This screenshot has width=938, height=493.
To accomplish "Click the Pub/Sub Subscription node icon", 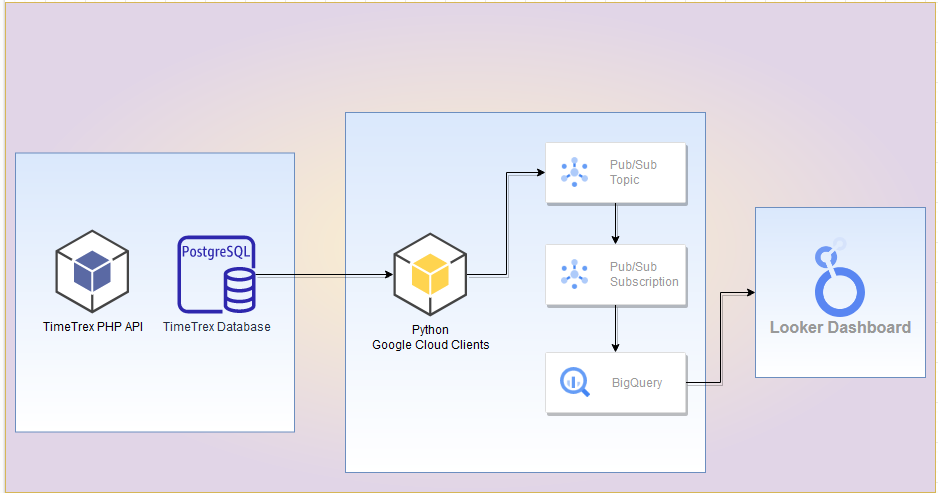I will click(575, 274).
